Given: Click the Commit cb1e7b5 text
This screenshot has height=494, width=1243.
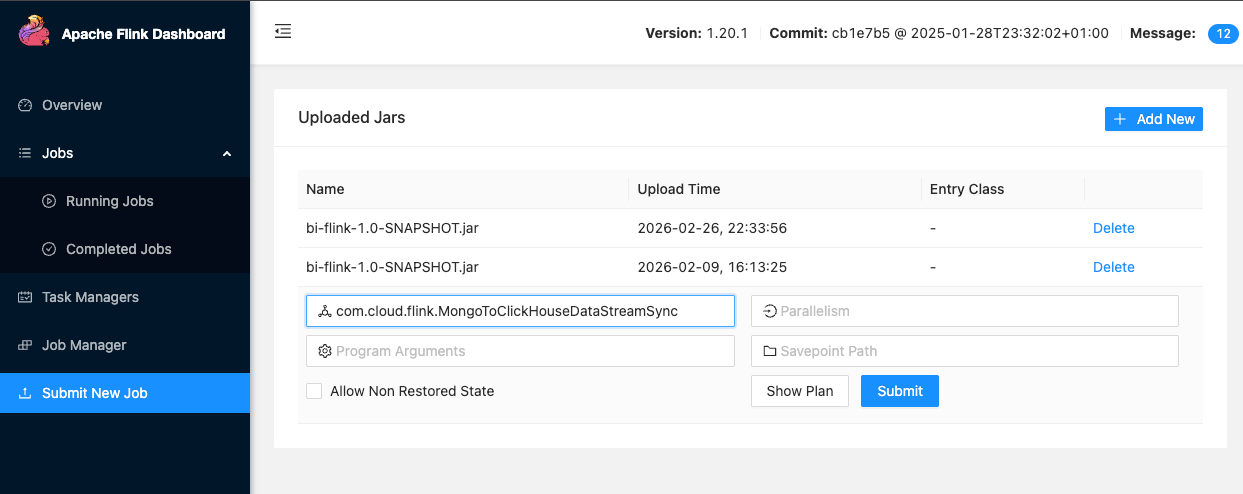Looking at the screenshot, I should 939,33.
